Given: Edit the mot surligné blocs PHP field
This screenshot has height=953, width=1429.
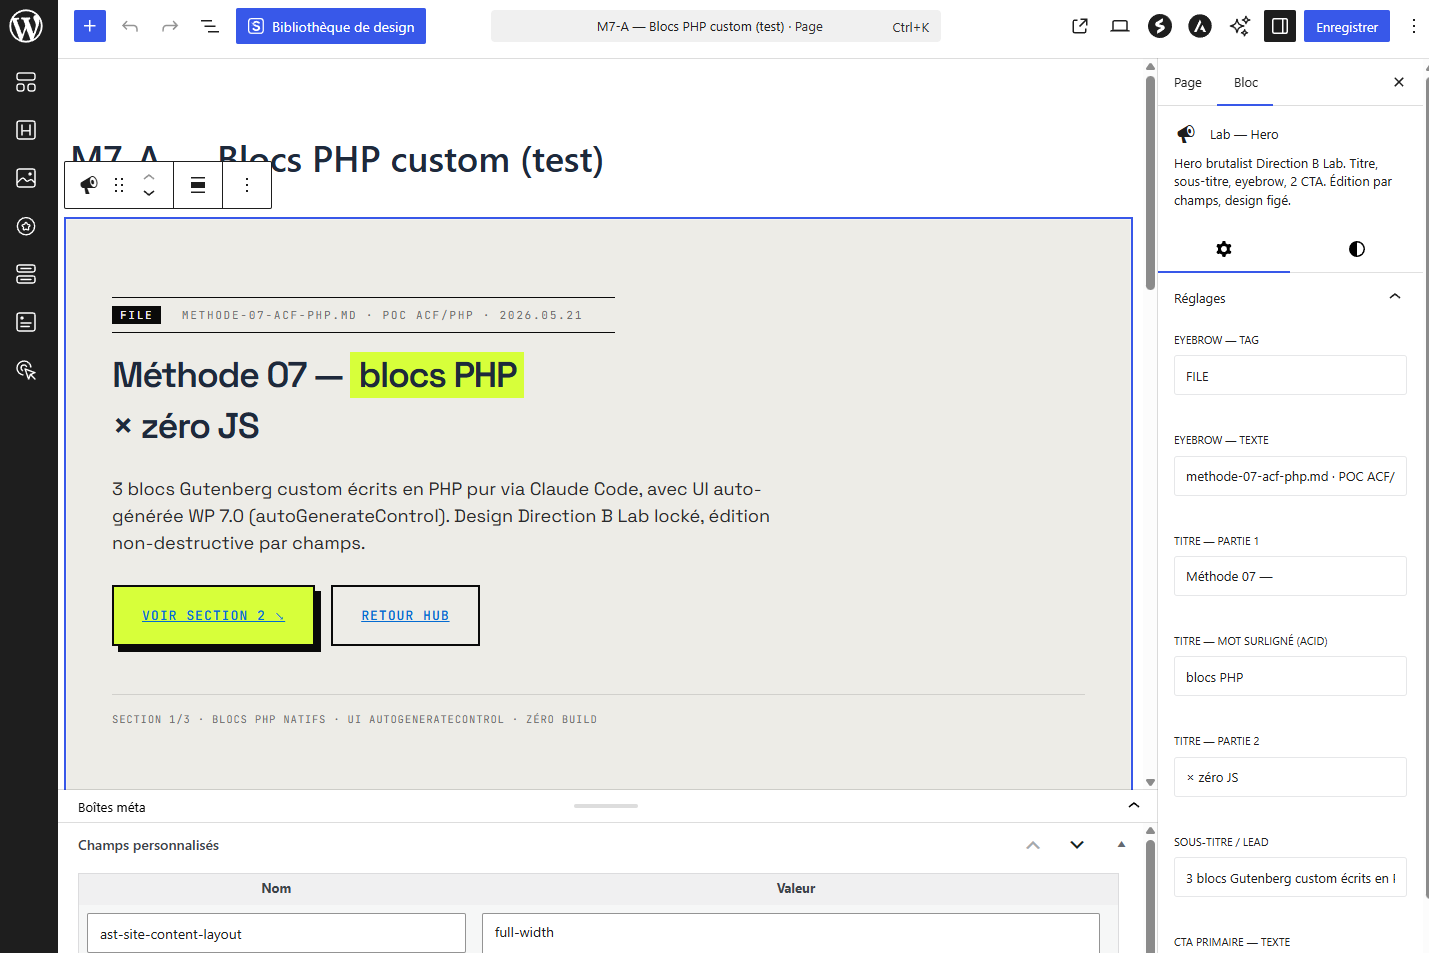Looking at the screenshot, I should (1290, 677).
